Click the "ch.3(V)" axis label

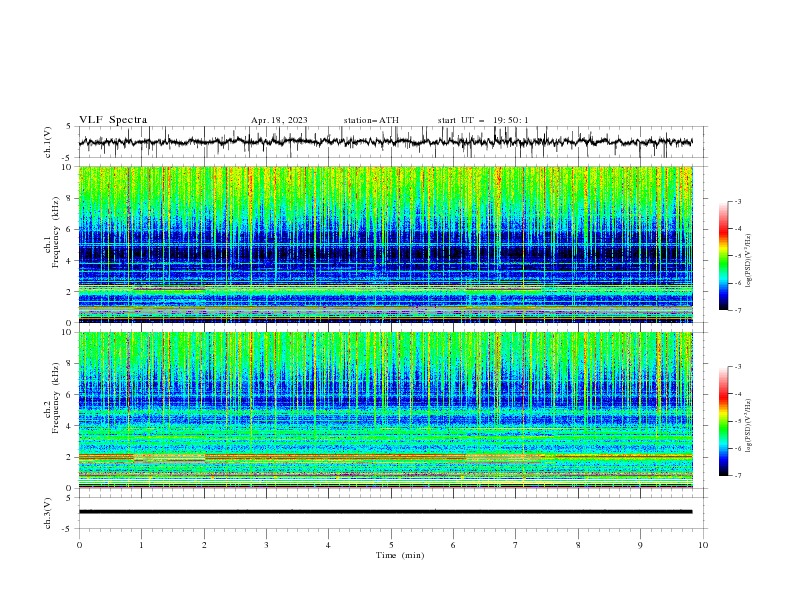point(48,513)
